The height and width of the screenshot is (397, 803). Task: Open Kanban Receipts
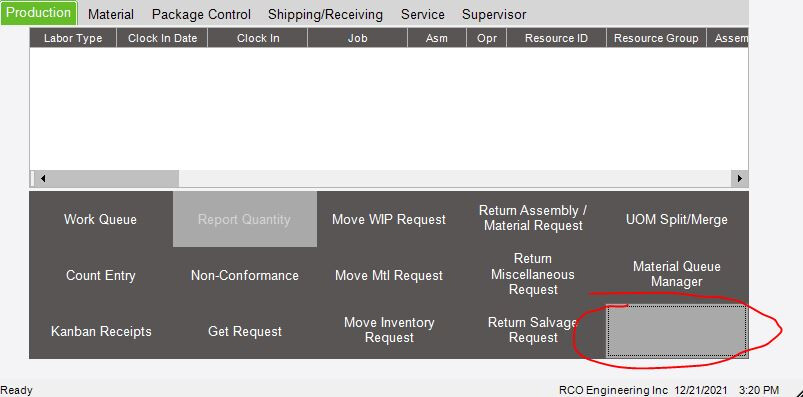click(x=100, y=331)
